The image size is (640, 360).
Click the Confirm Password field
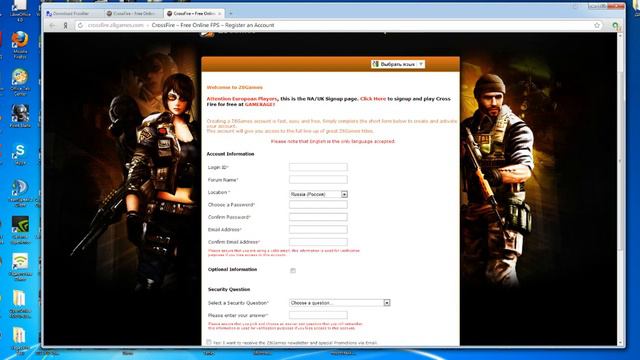tap(318, 217)
